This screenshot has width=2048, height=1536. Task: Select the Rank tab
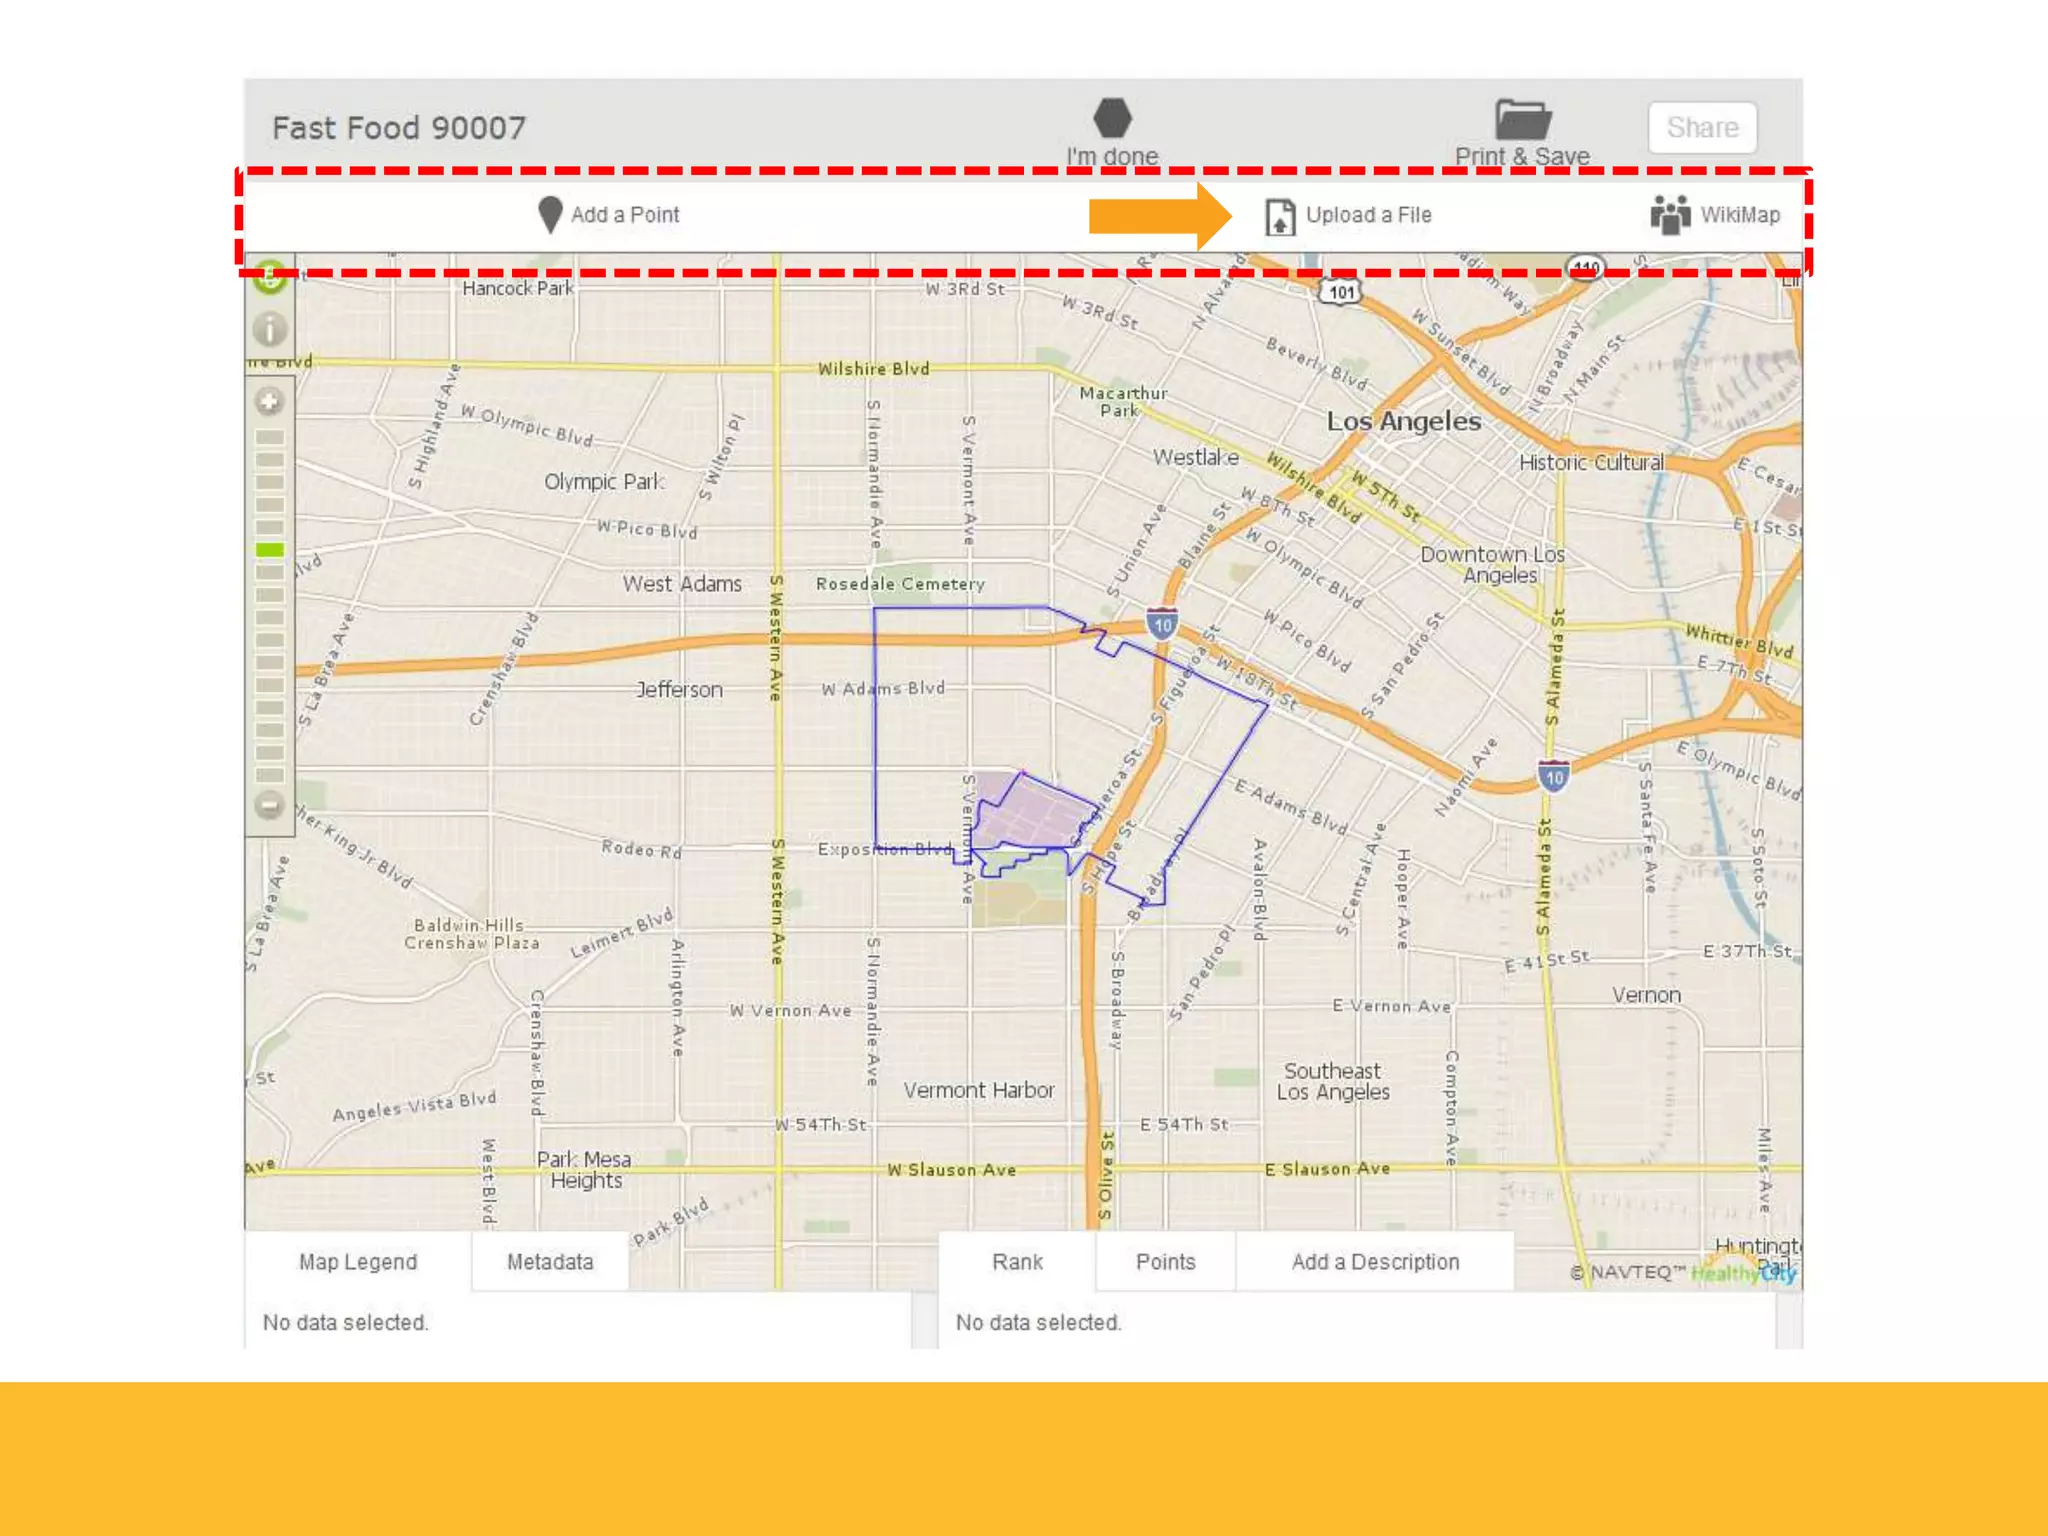(1017, 1262)
